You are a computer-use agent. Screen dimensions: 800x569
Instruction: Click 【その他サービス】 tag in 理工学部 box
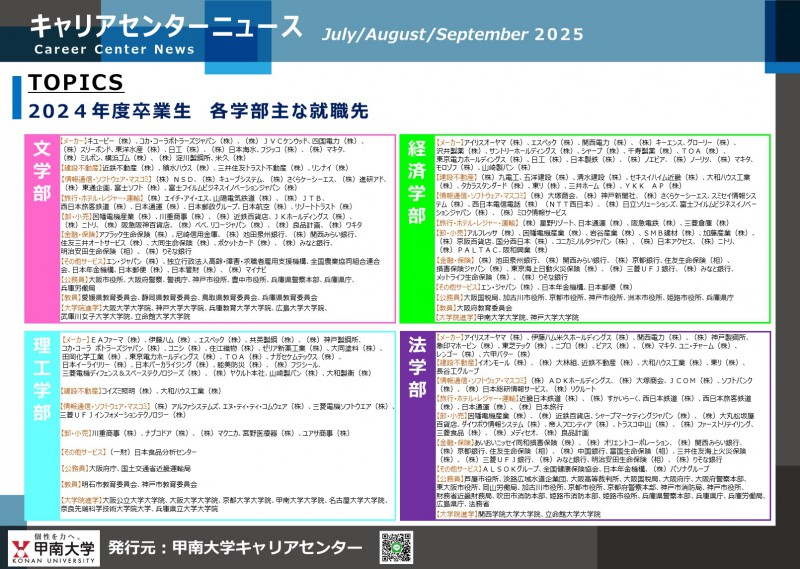pyautogui.click(x=83, y=452)
